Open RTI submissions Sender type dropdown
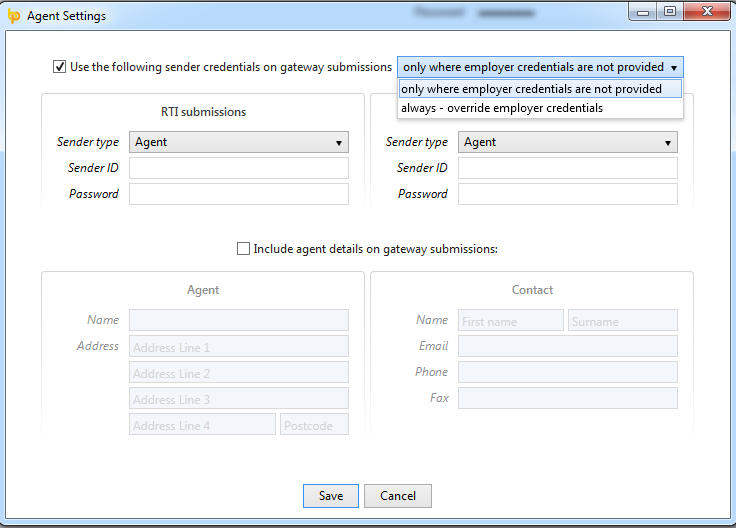 (239, 142)
